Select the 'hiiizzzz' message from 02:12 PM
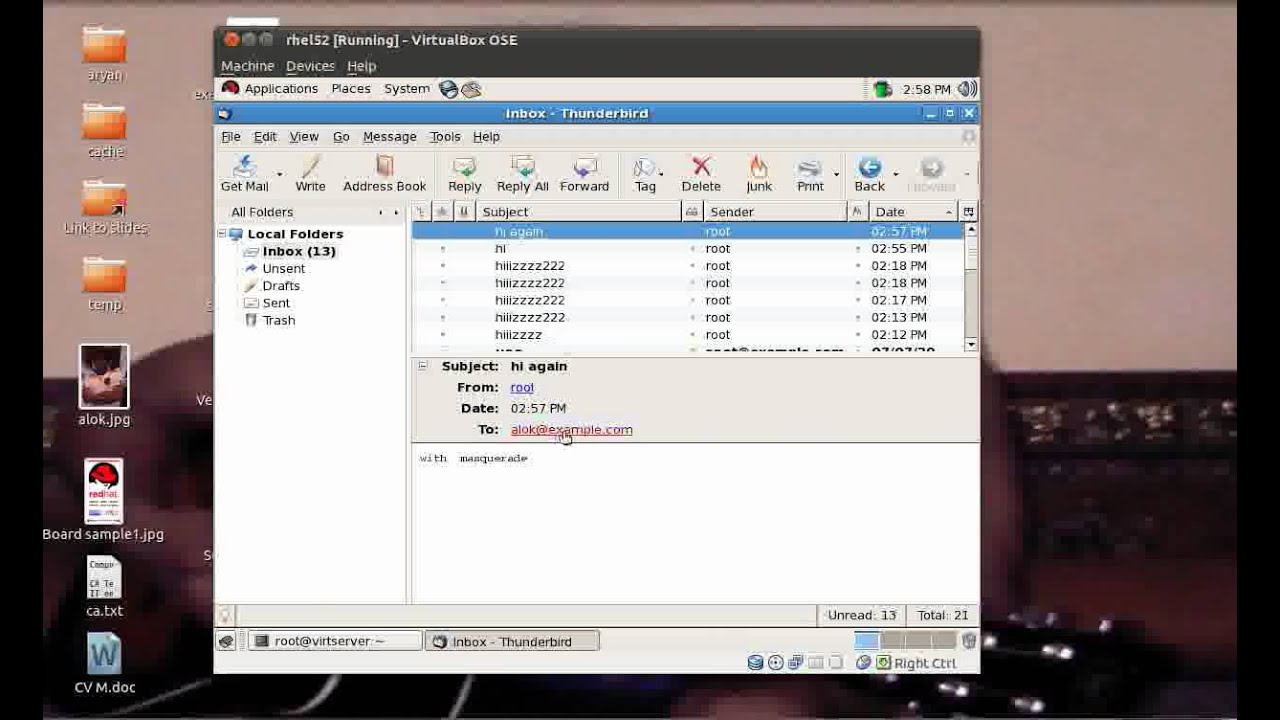This screenshot has height=720, width=1280. tap(688, 335)
